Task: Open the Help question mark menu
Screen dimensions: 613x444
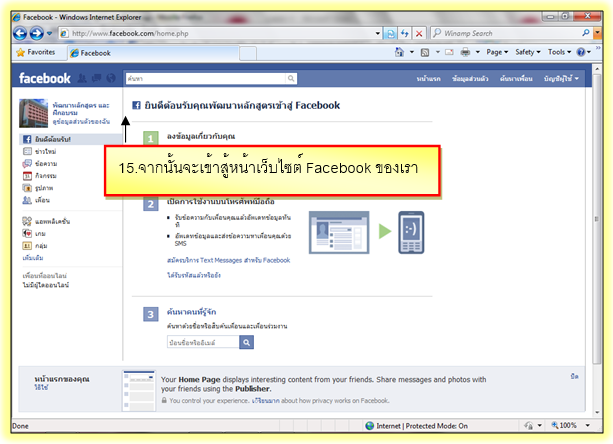Action: pyautogui.click(x=584, y=52)
